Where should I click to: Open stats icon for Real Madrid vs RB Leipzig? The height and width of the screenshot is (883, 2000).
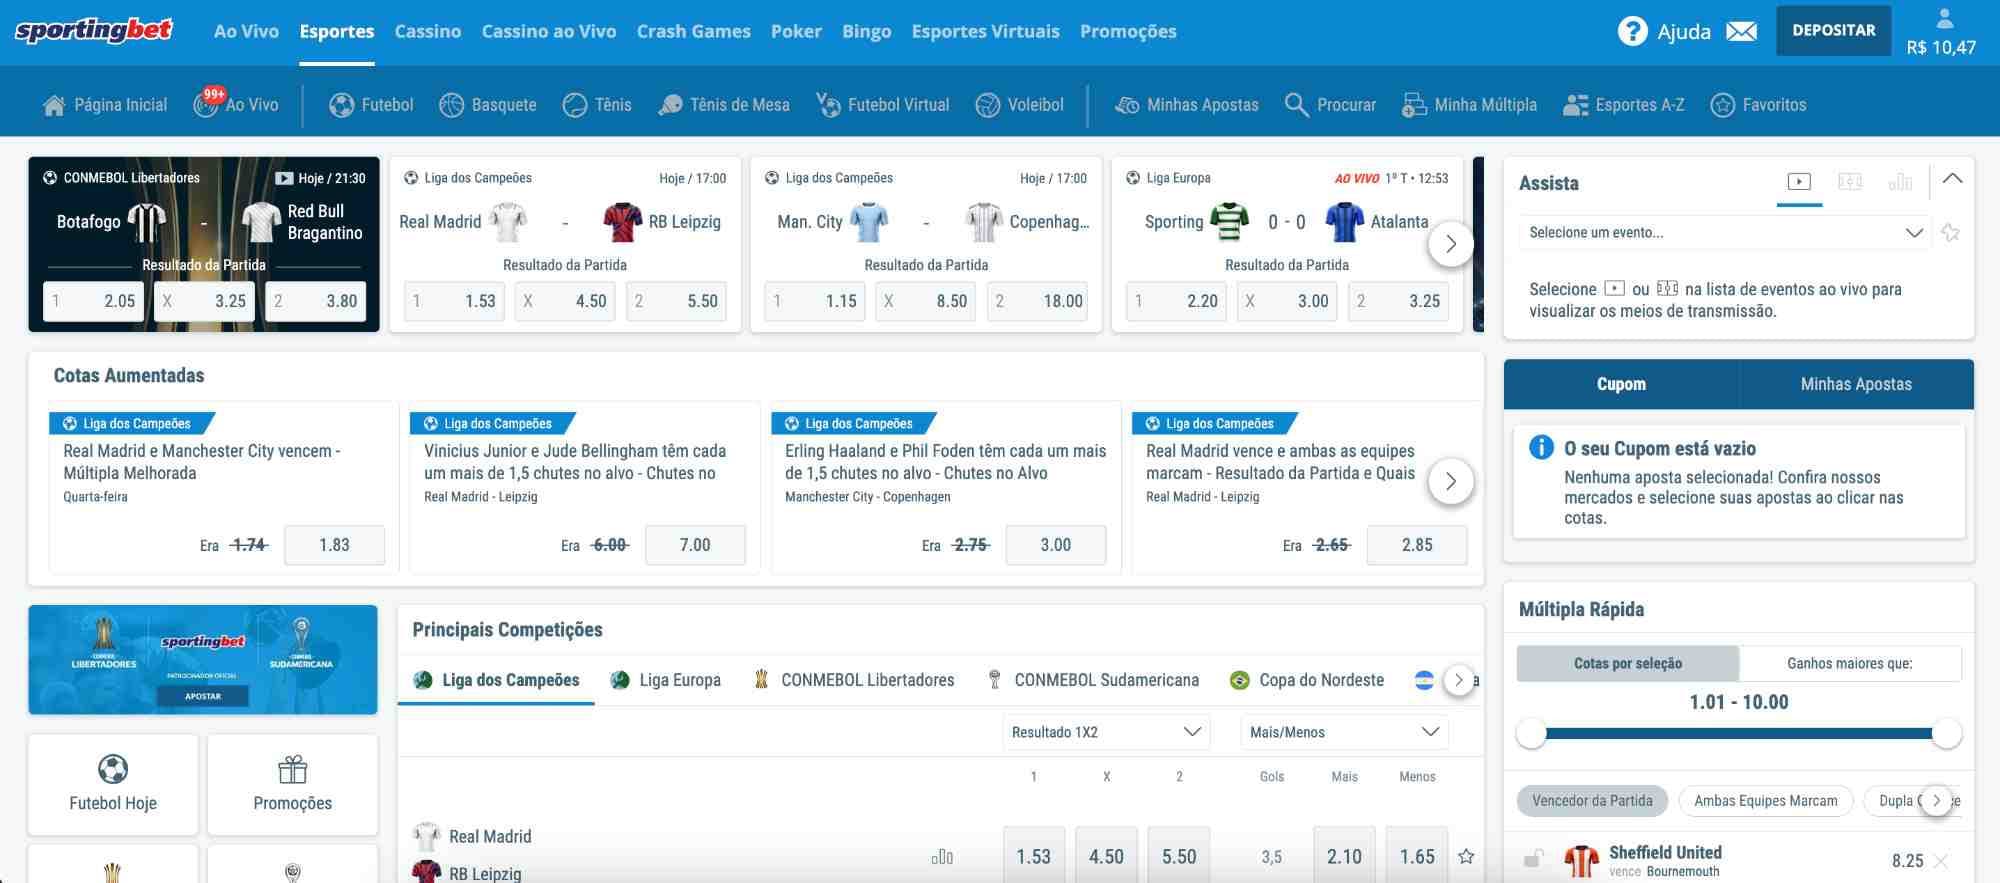pyautogui.click(x=942, y=857)
